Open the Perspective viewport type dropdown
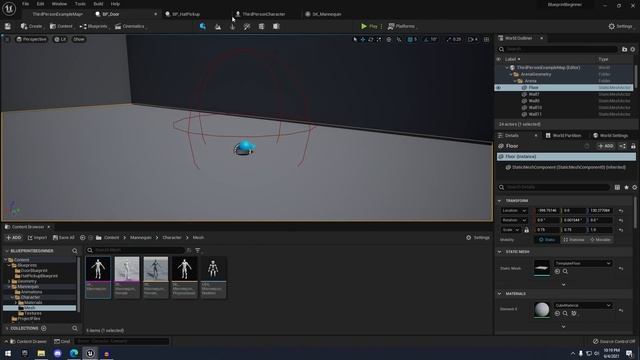This screenshot has width=640, height=360. click(x=31, y=39)
